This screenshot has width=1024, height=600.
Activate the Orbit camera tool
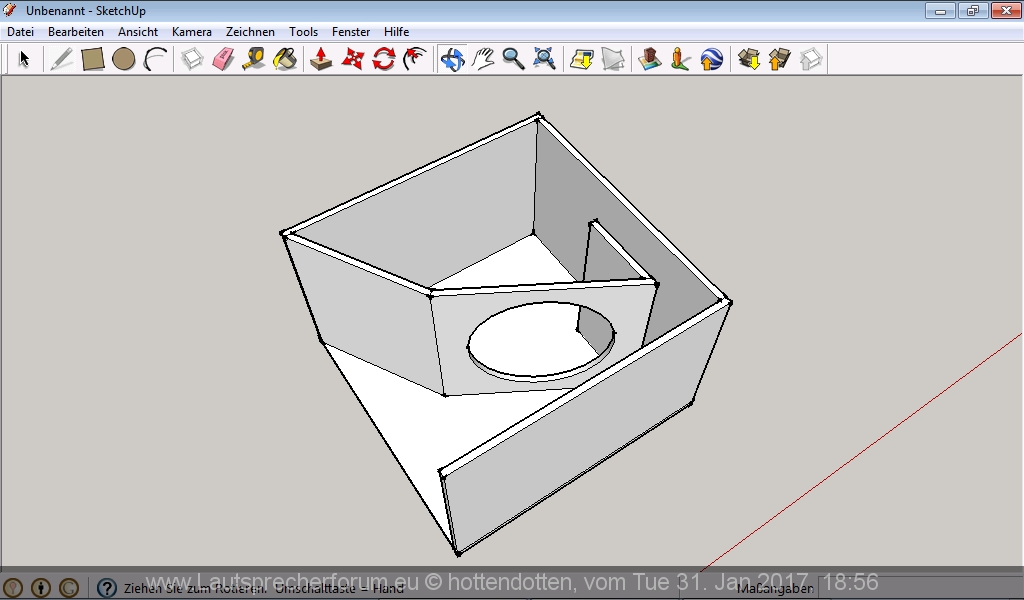452,59
